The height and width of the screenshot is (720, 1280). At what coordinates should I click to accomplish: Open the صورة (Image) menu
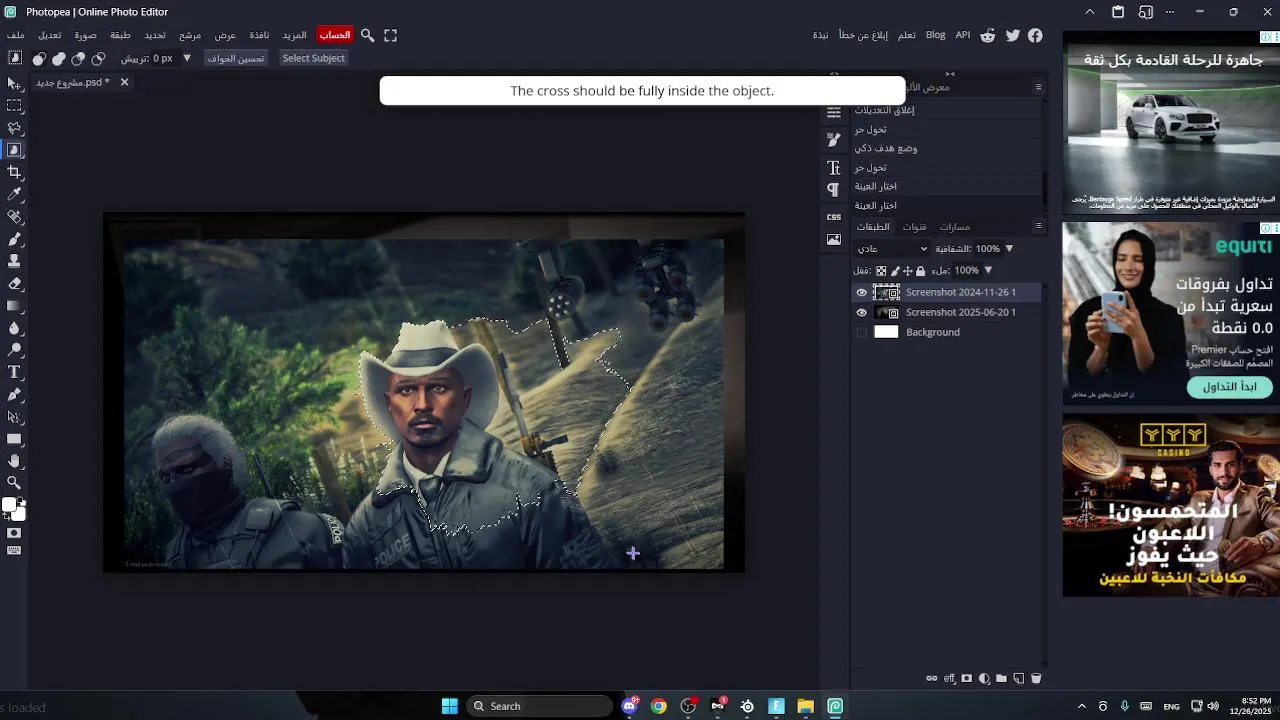click(86, 35)
